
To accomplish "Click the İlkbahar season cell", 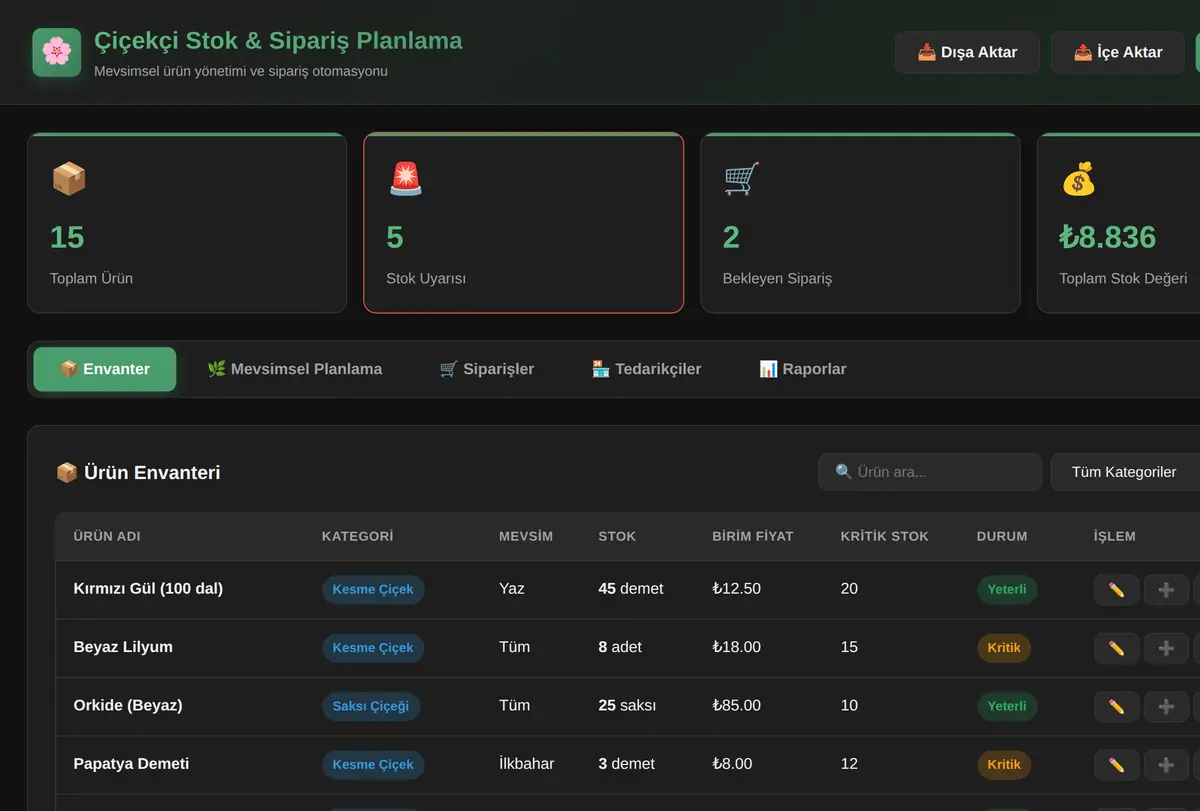I will [x=526, y=764].
